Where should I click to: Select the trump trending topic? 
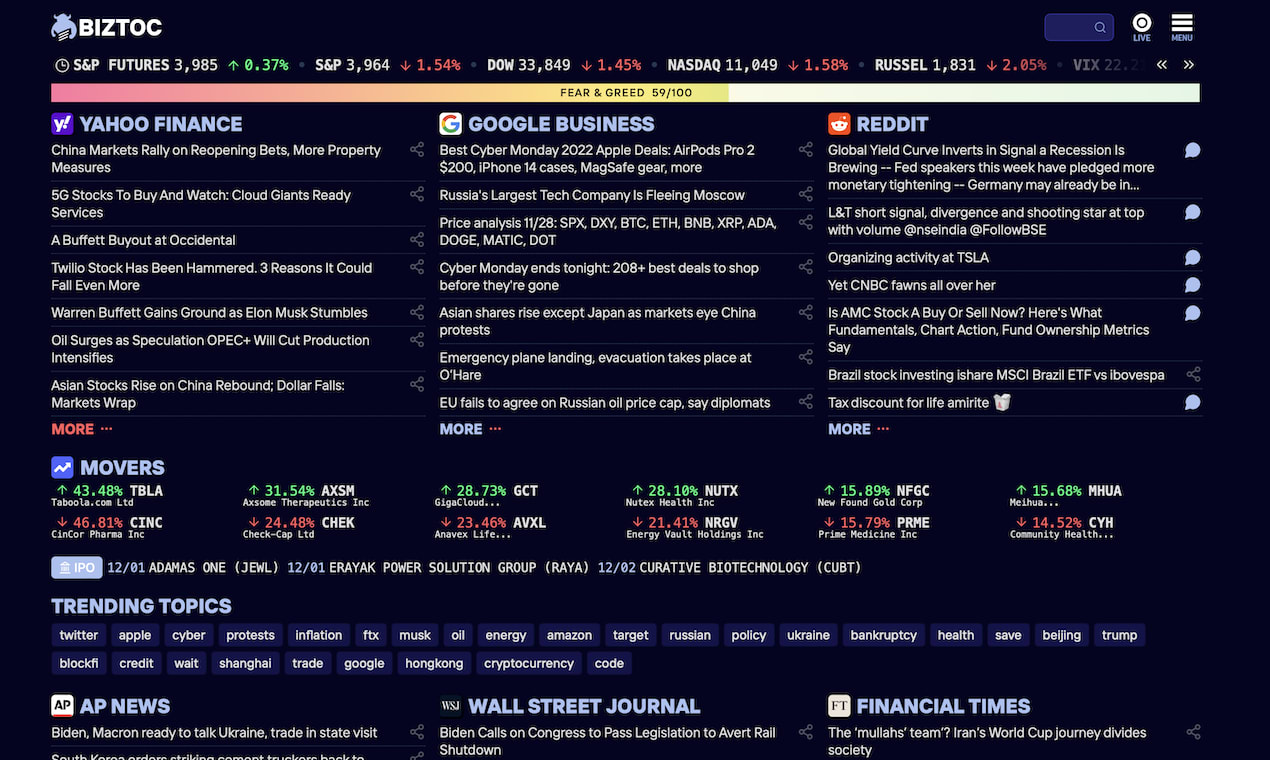(x=1120, y=635)
